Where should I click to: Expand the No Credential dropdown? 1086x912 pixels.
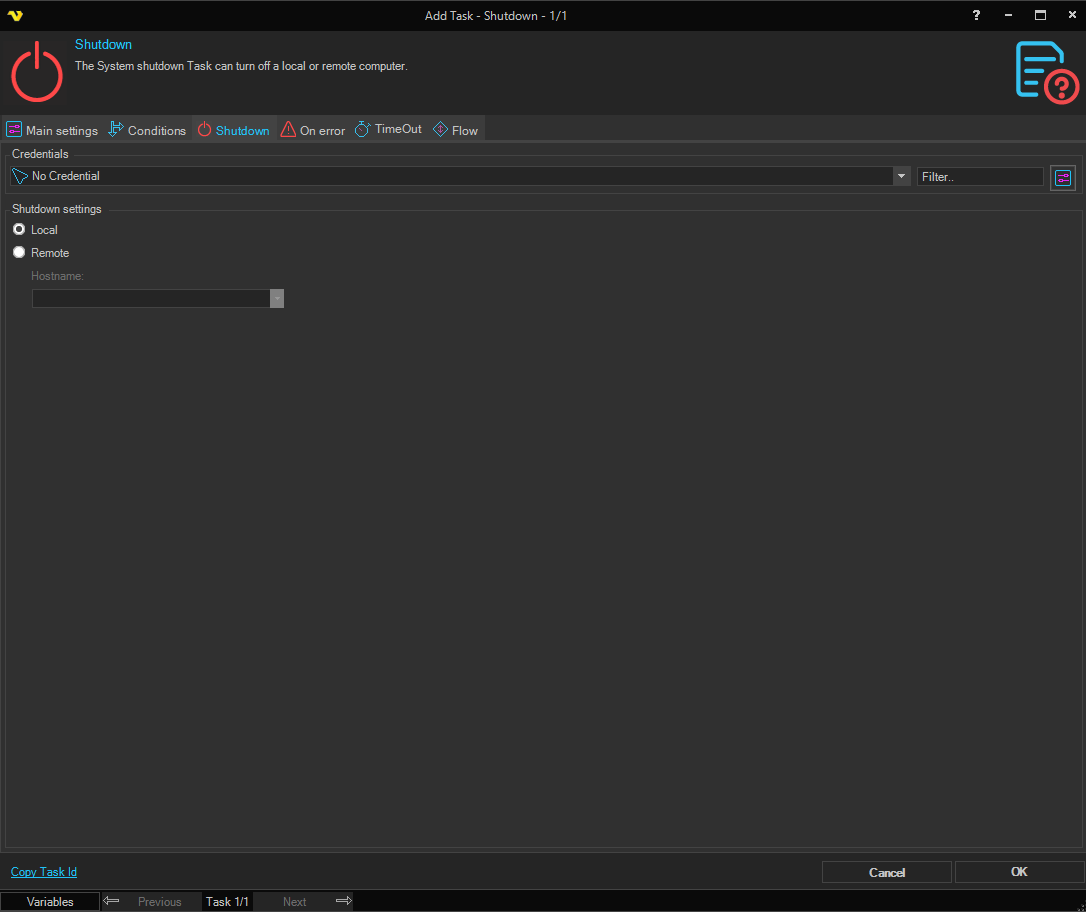click(x=901, y=176)
